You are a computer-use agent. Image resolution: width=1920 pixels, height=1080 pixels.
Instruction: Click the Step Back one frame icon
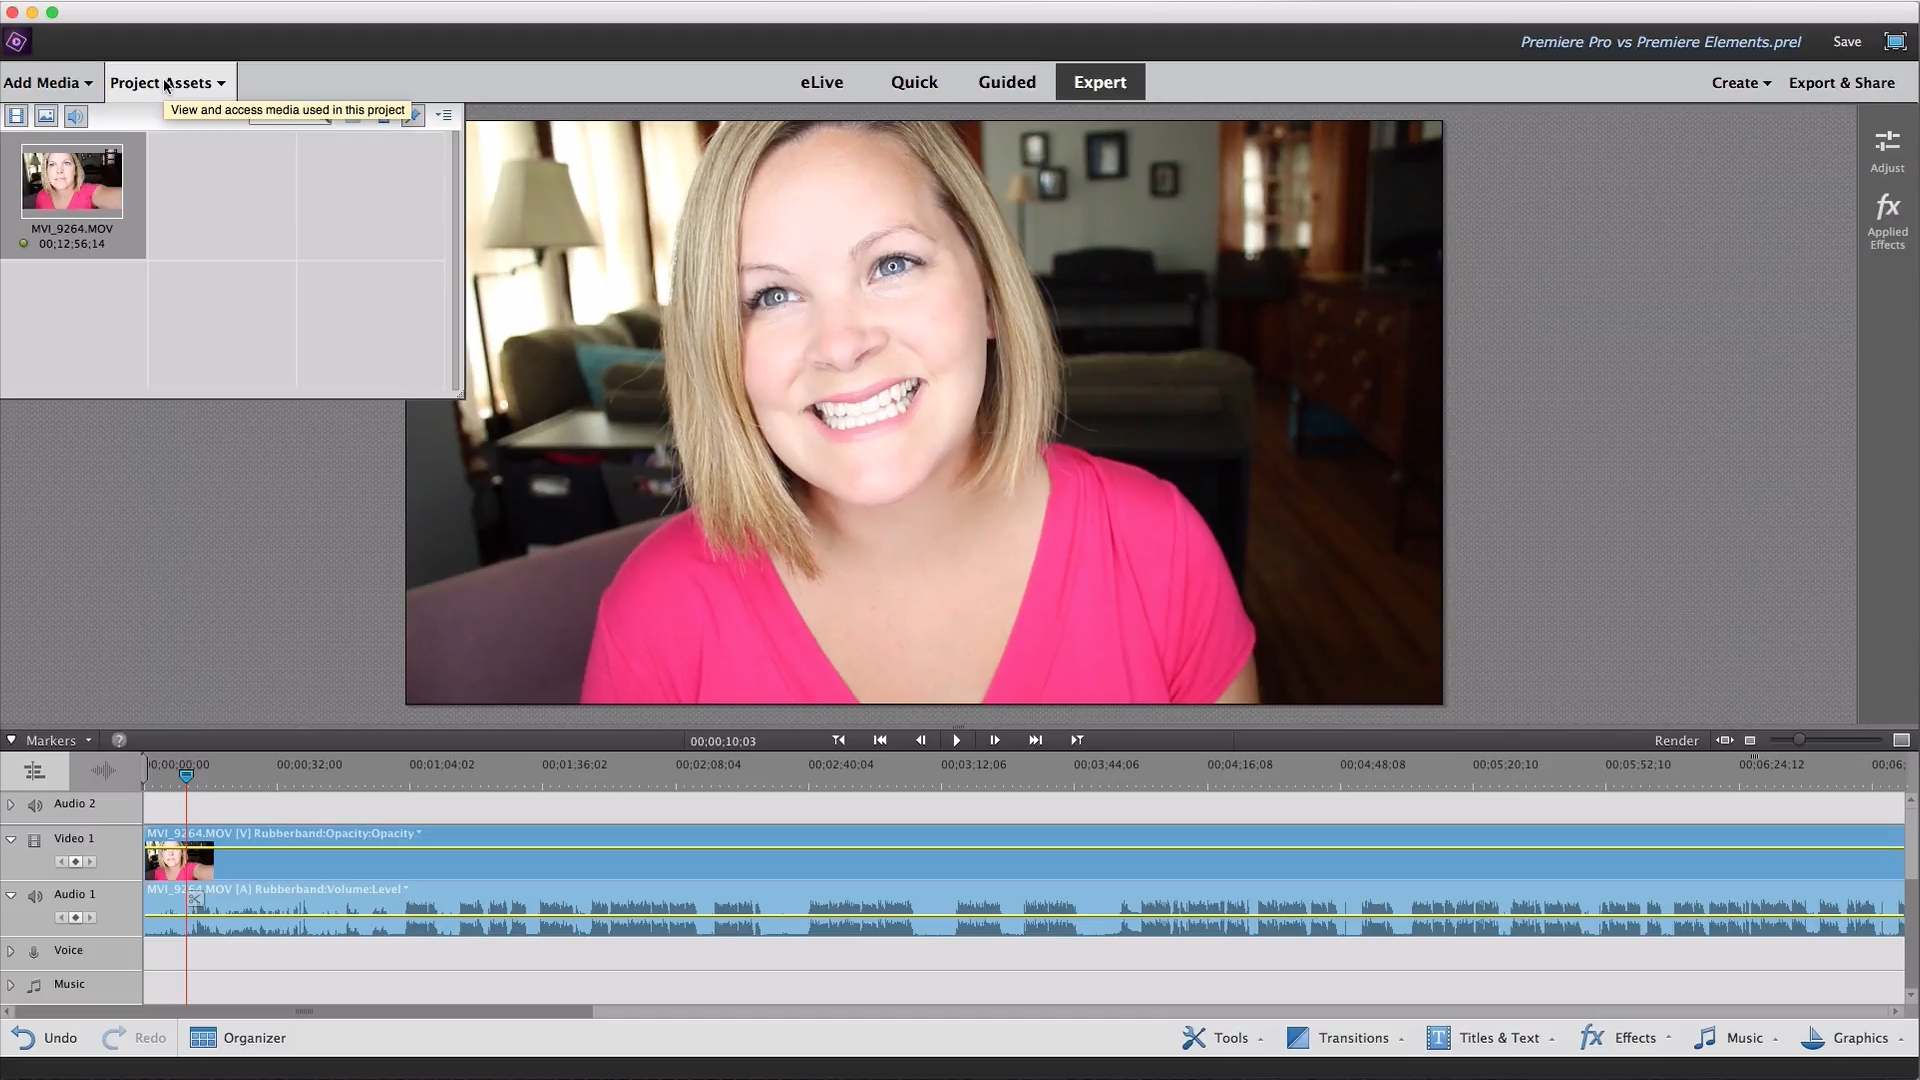click(919, 740)
